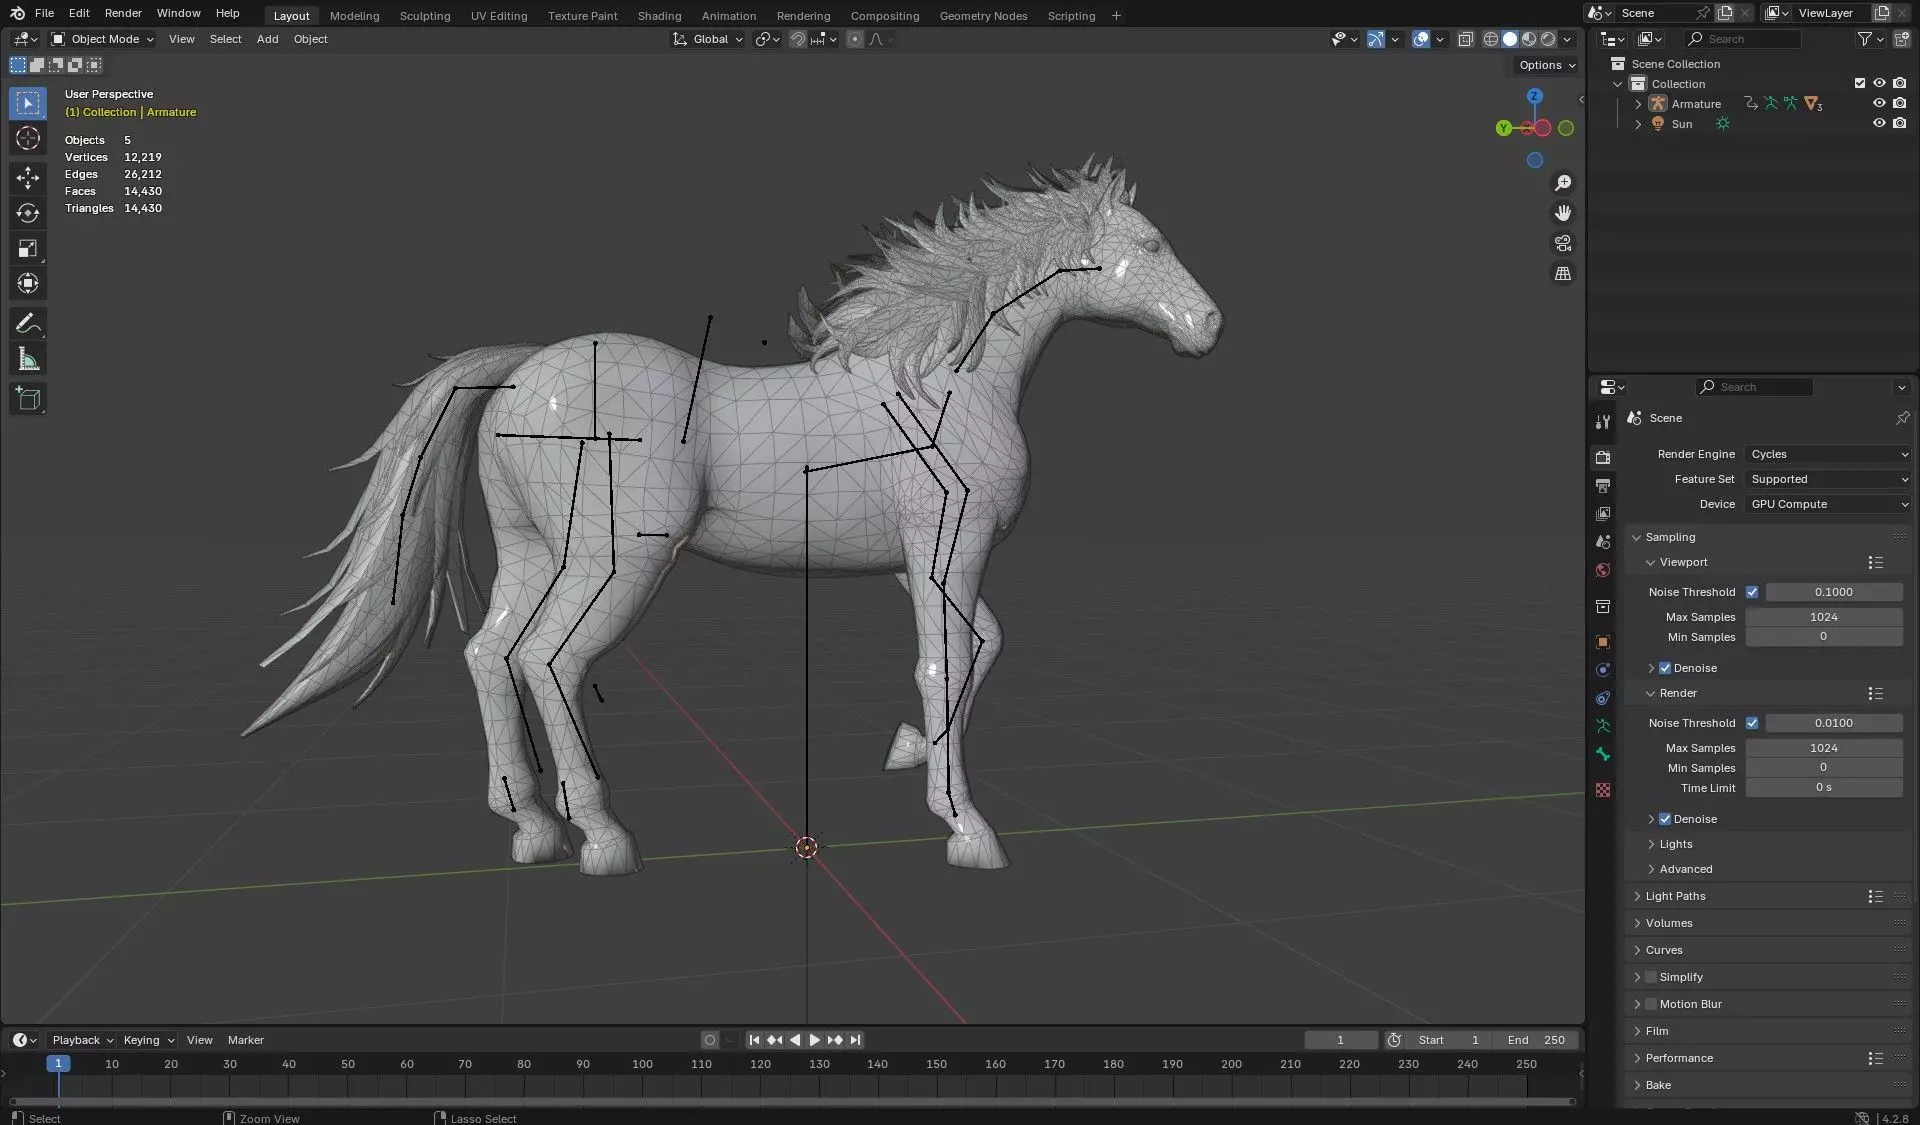Screen dimensions: 1920x1125
Task: Open the viewport Options button
Action: tap(1547, 65)
